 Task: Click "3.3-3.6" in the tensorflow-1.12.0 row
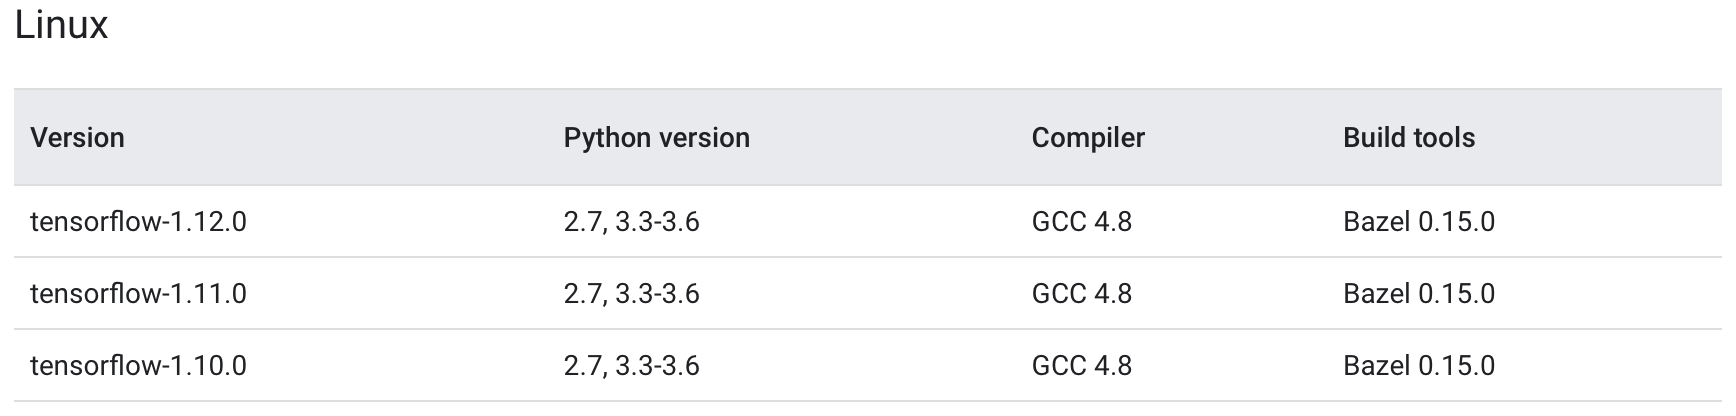pos(657,221)
